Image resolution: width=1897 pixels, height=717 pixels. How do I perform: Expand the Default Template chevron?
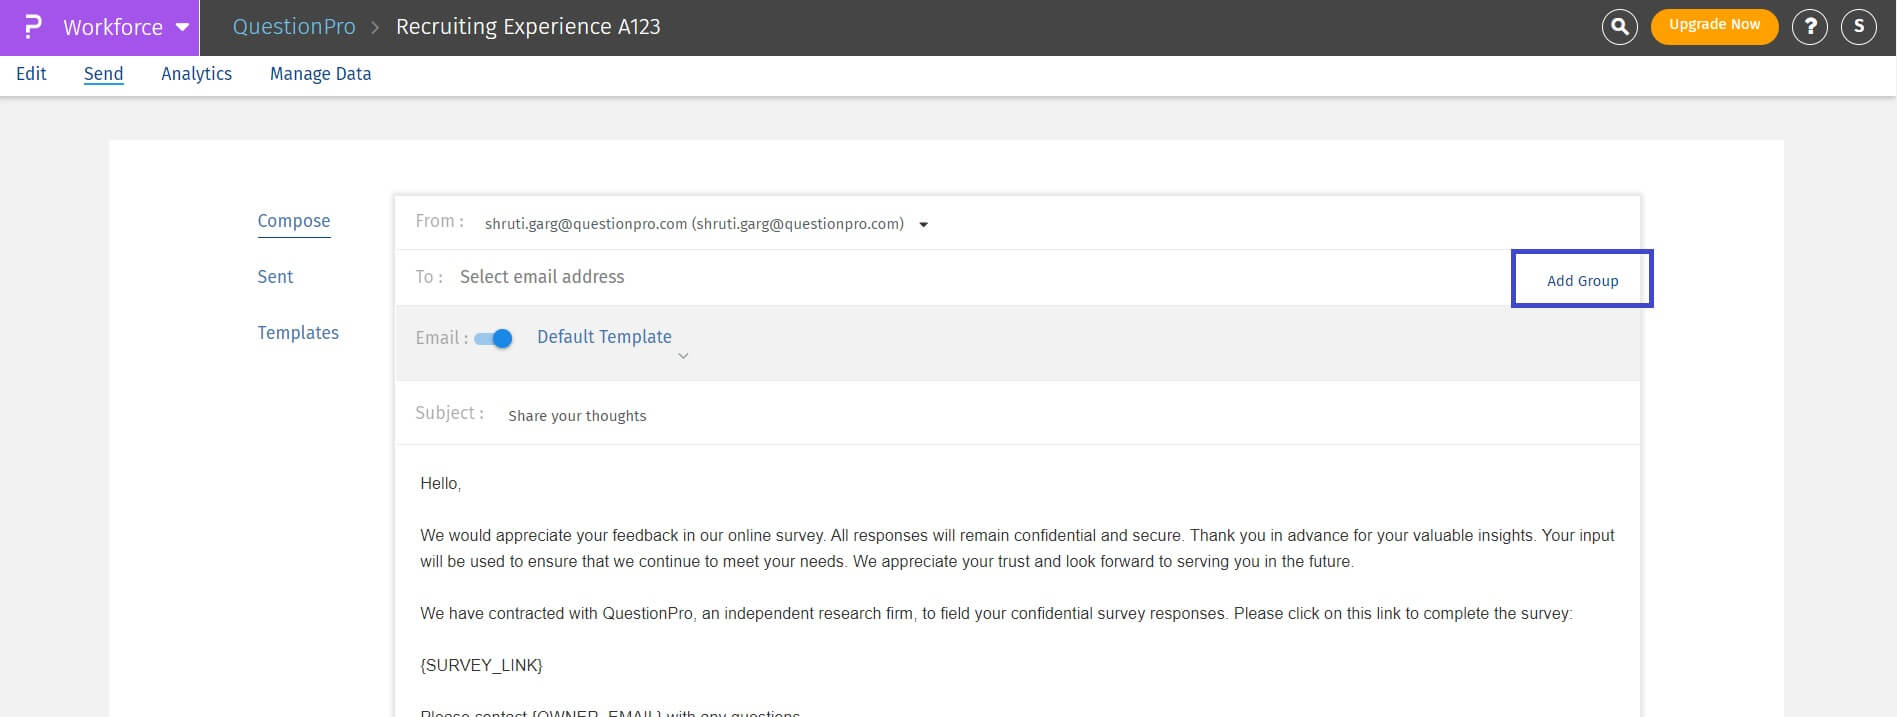683,356
